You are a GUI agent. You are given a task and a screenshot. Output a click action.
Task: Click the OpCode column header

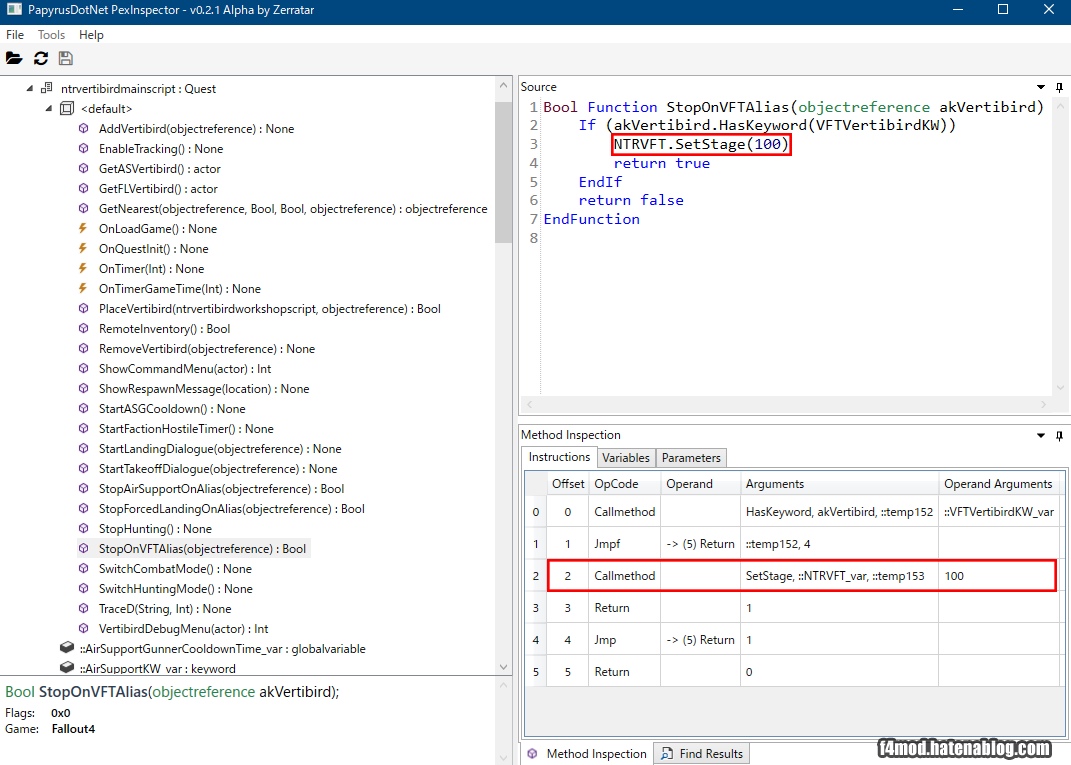[624, 484]
